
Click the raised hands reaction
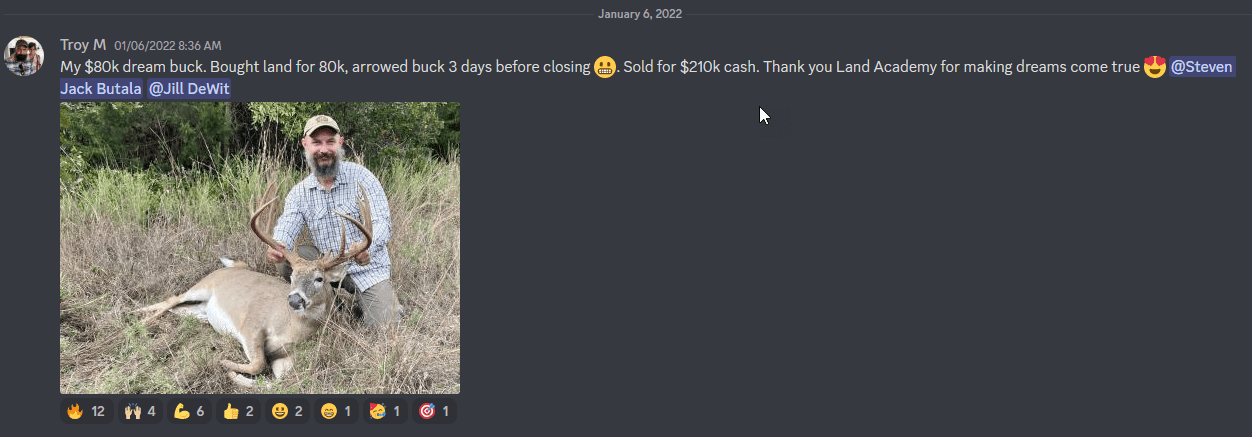(x=140, y=411)
